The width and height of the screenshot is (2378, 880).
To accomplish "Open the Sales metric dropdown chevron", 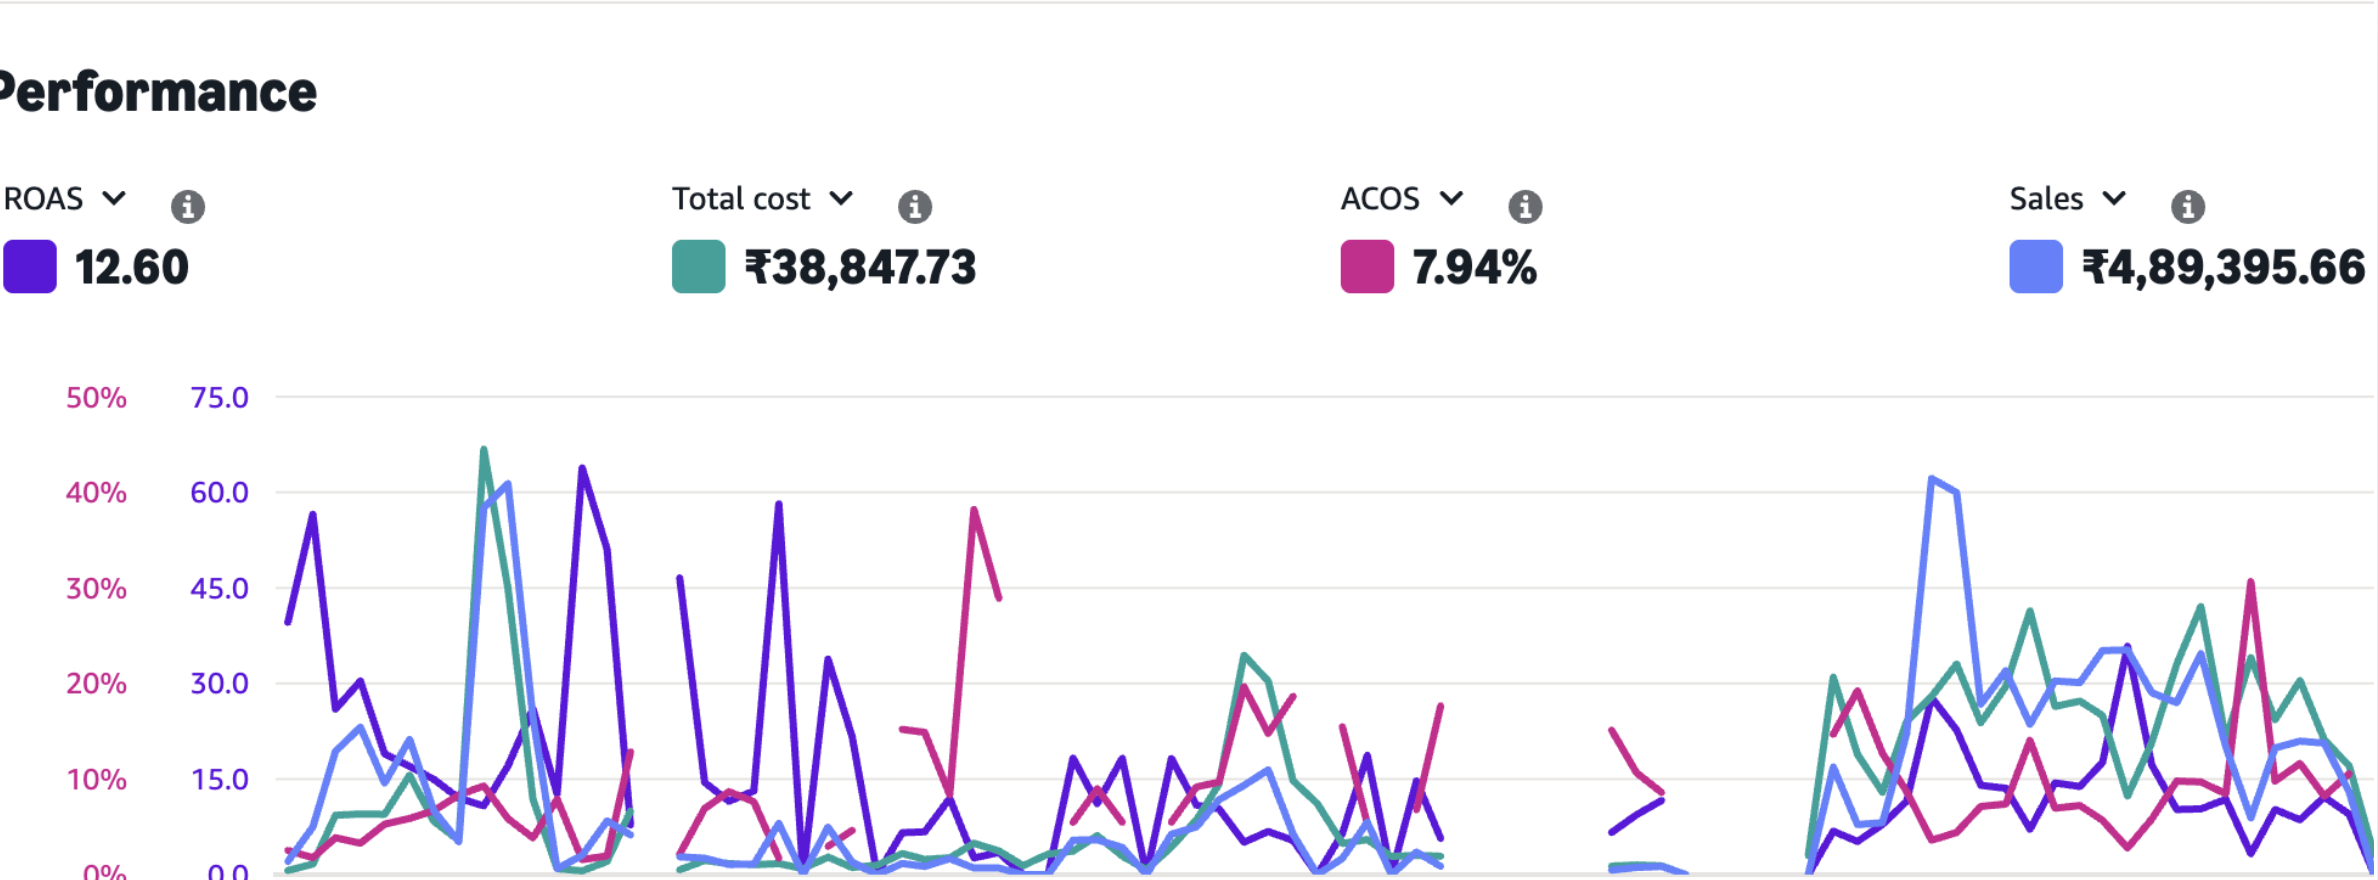I will 2114,198.
